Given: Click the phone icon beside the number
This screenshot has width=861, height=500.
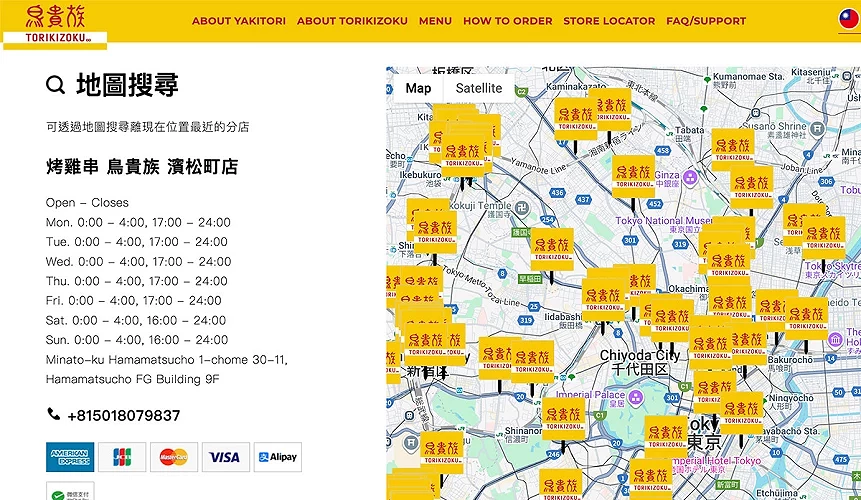Looking at the screenshot, I should [54, 414].
